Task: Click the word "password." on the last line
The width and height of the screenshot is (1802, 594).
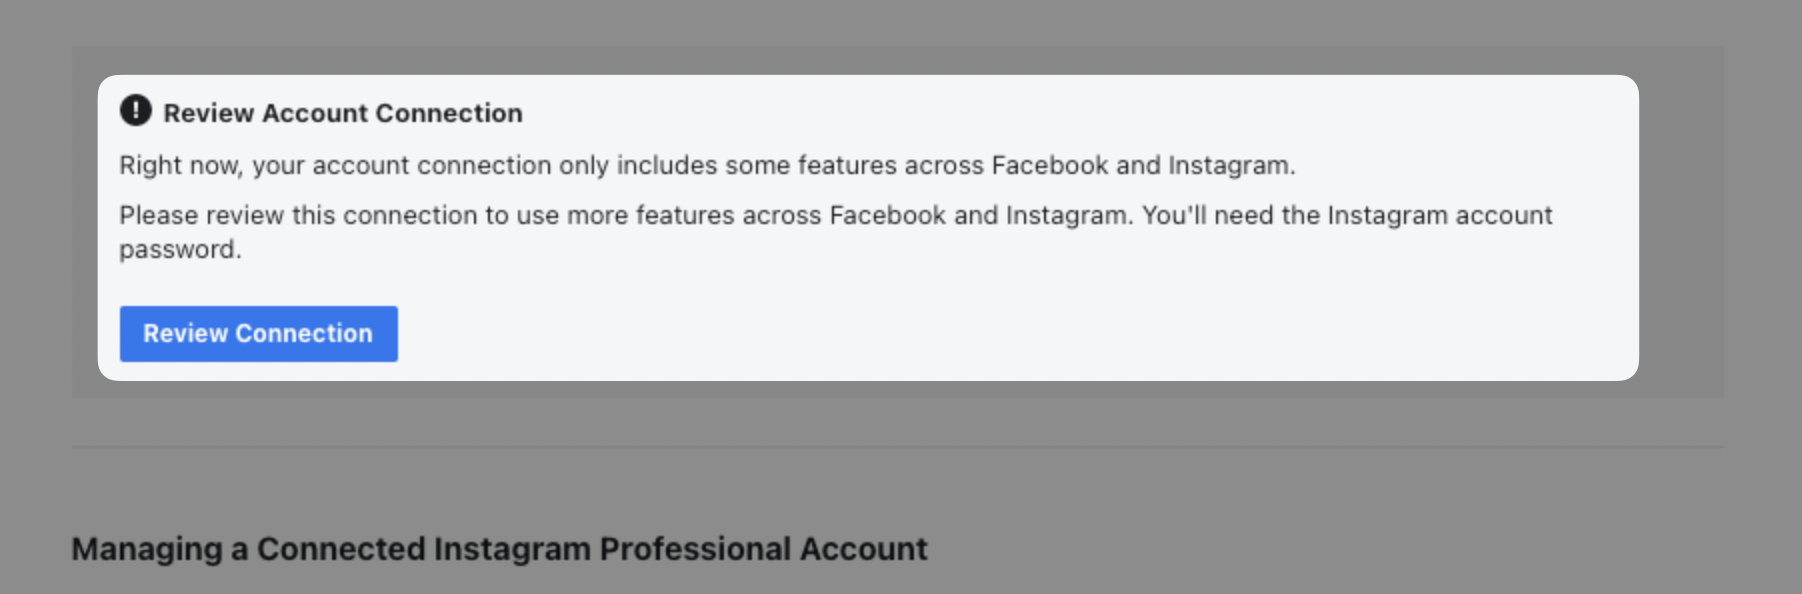Action: [180, 249]
